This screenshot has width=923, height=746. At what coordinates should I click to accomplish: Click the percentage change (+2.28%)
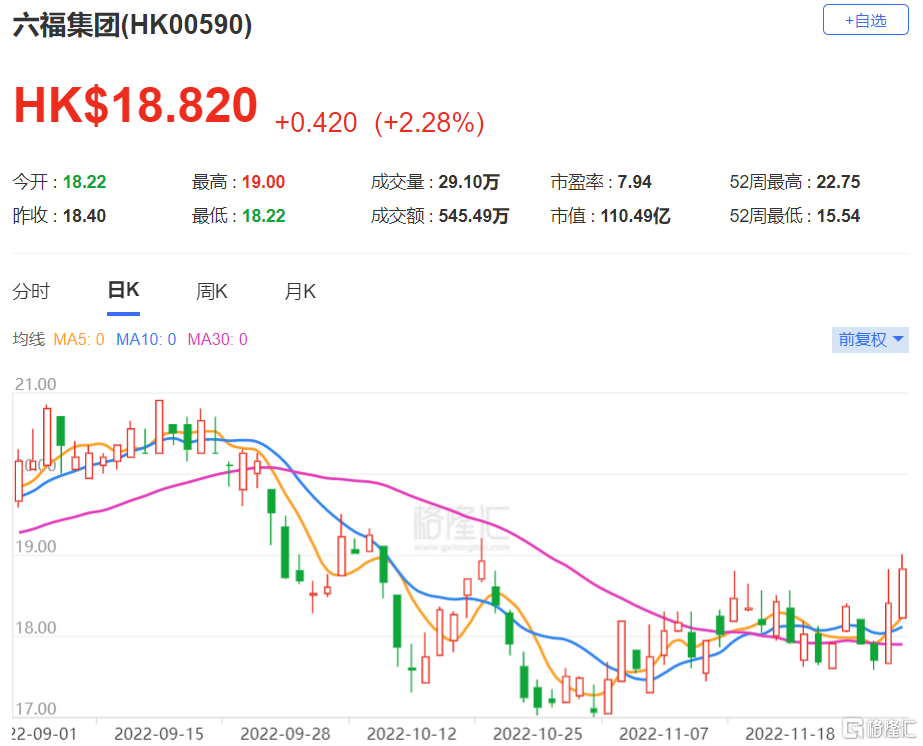(x=430, y=122)
